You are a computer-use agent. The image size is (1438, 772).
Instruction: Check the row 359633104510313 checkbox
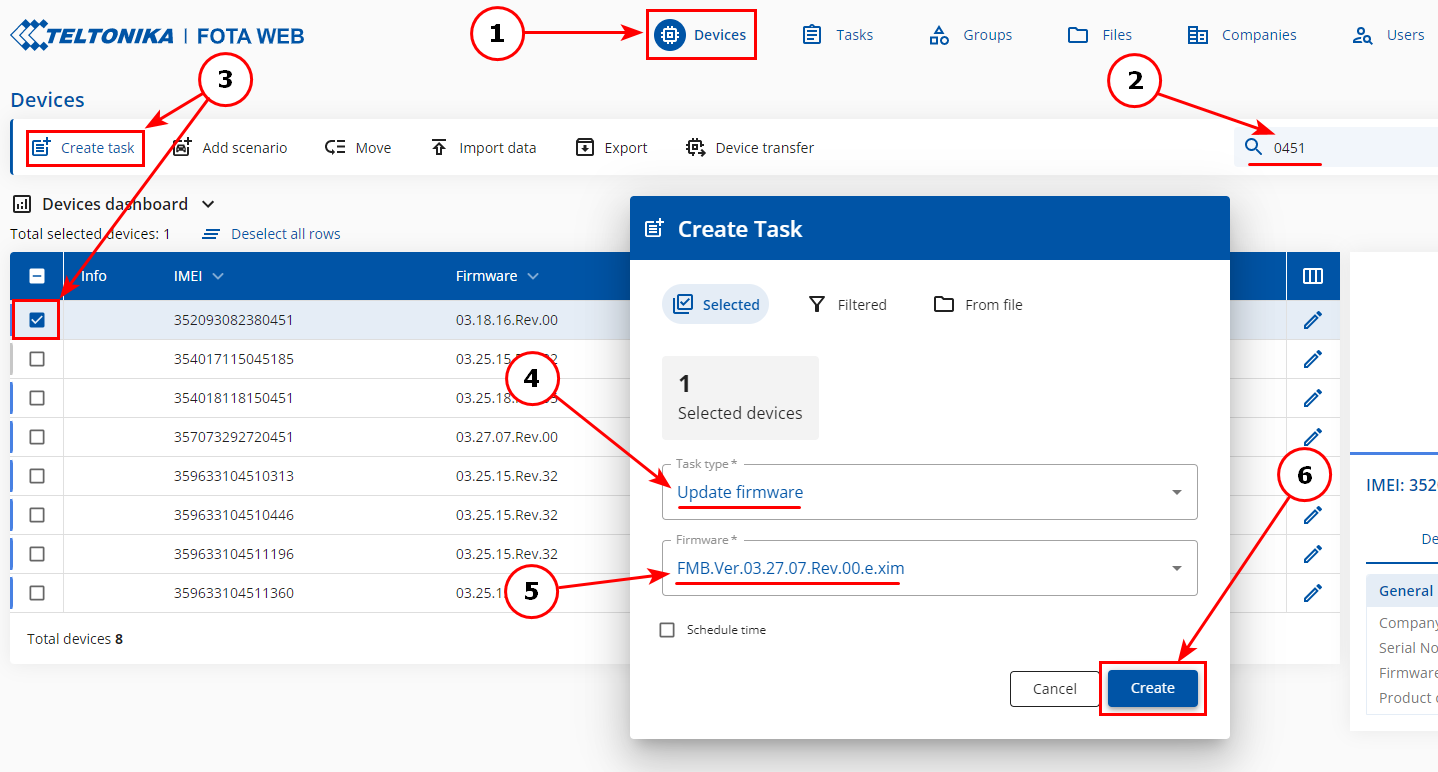[37, 476]
